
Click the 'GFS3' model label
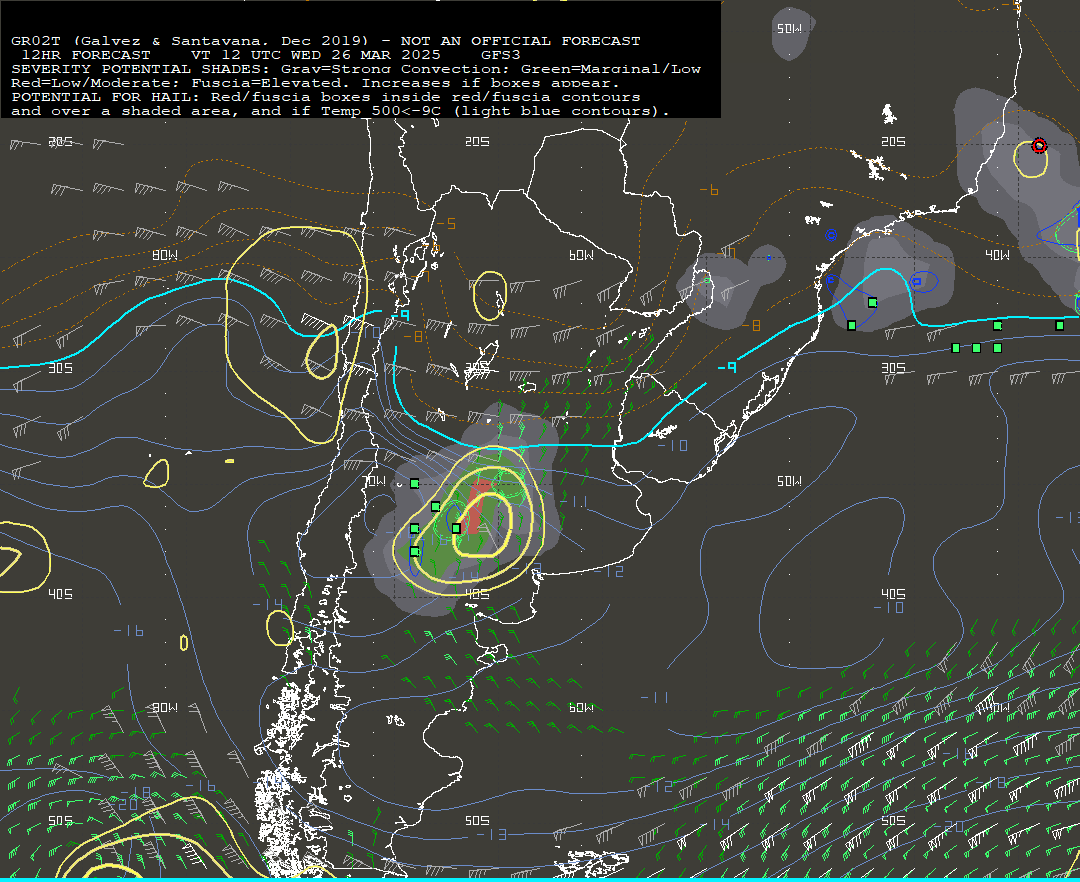pos(501,55)
